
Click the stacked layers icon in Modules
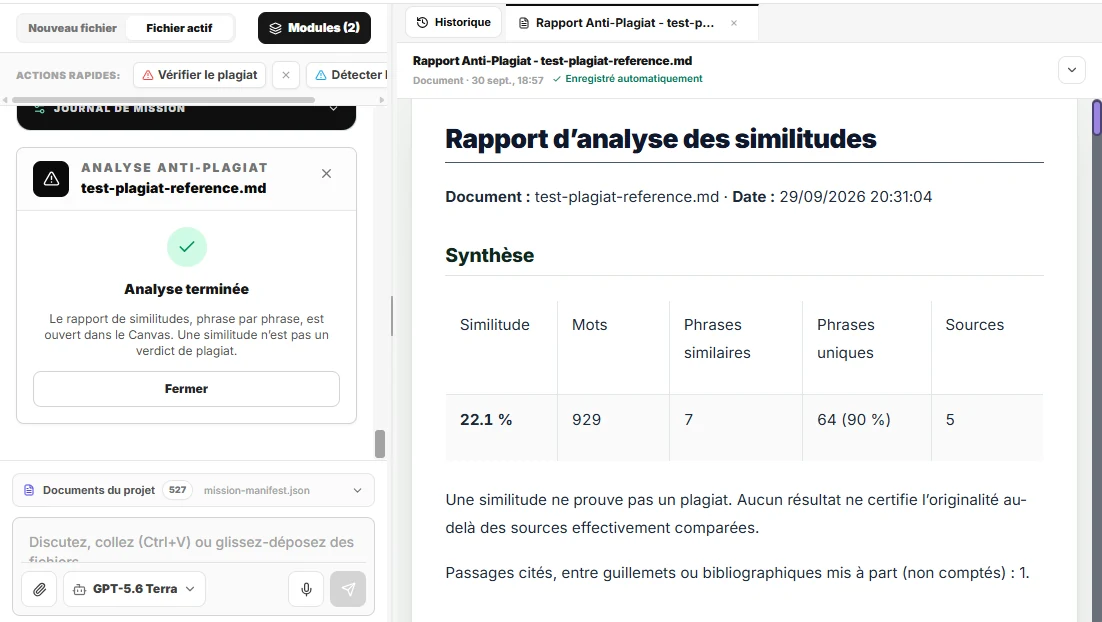point(276,28)
